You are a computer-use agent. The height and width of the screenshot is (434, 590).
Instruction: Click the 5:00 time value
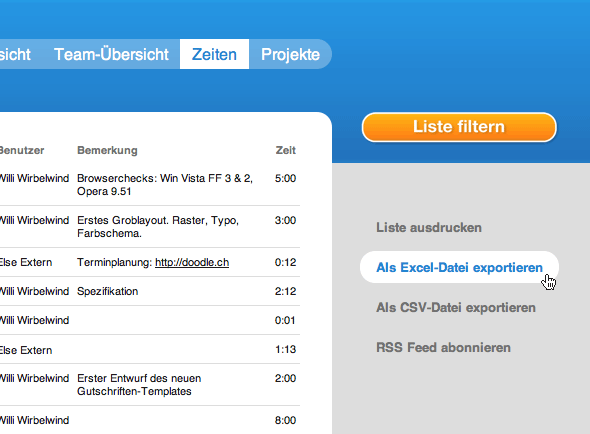click(285, 178)
